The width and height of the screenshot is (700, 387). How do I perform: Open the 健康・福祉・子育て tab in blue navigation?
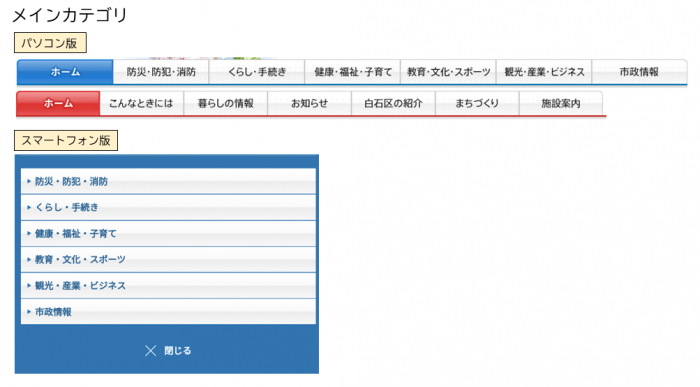(353, 72)
